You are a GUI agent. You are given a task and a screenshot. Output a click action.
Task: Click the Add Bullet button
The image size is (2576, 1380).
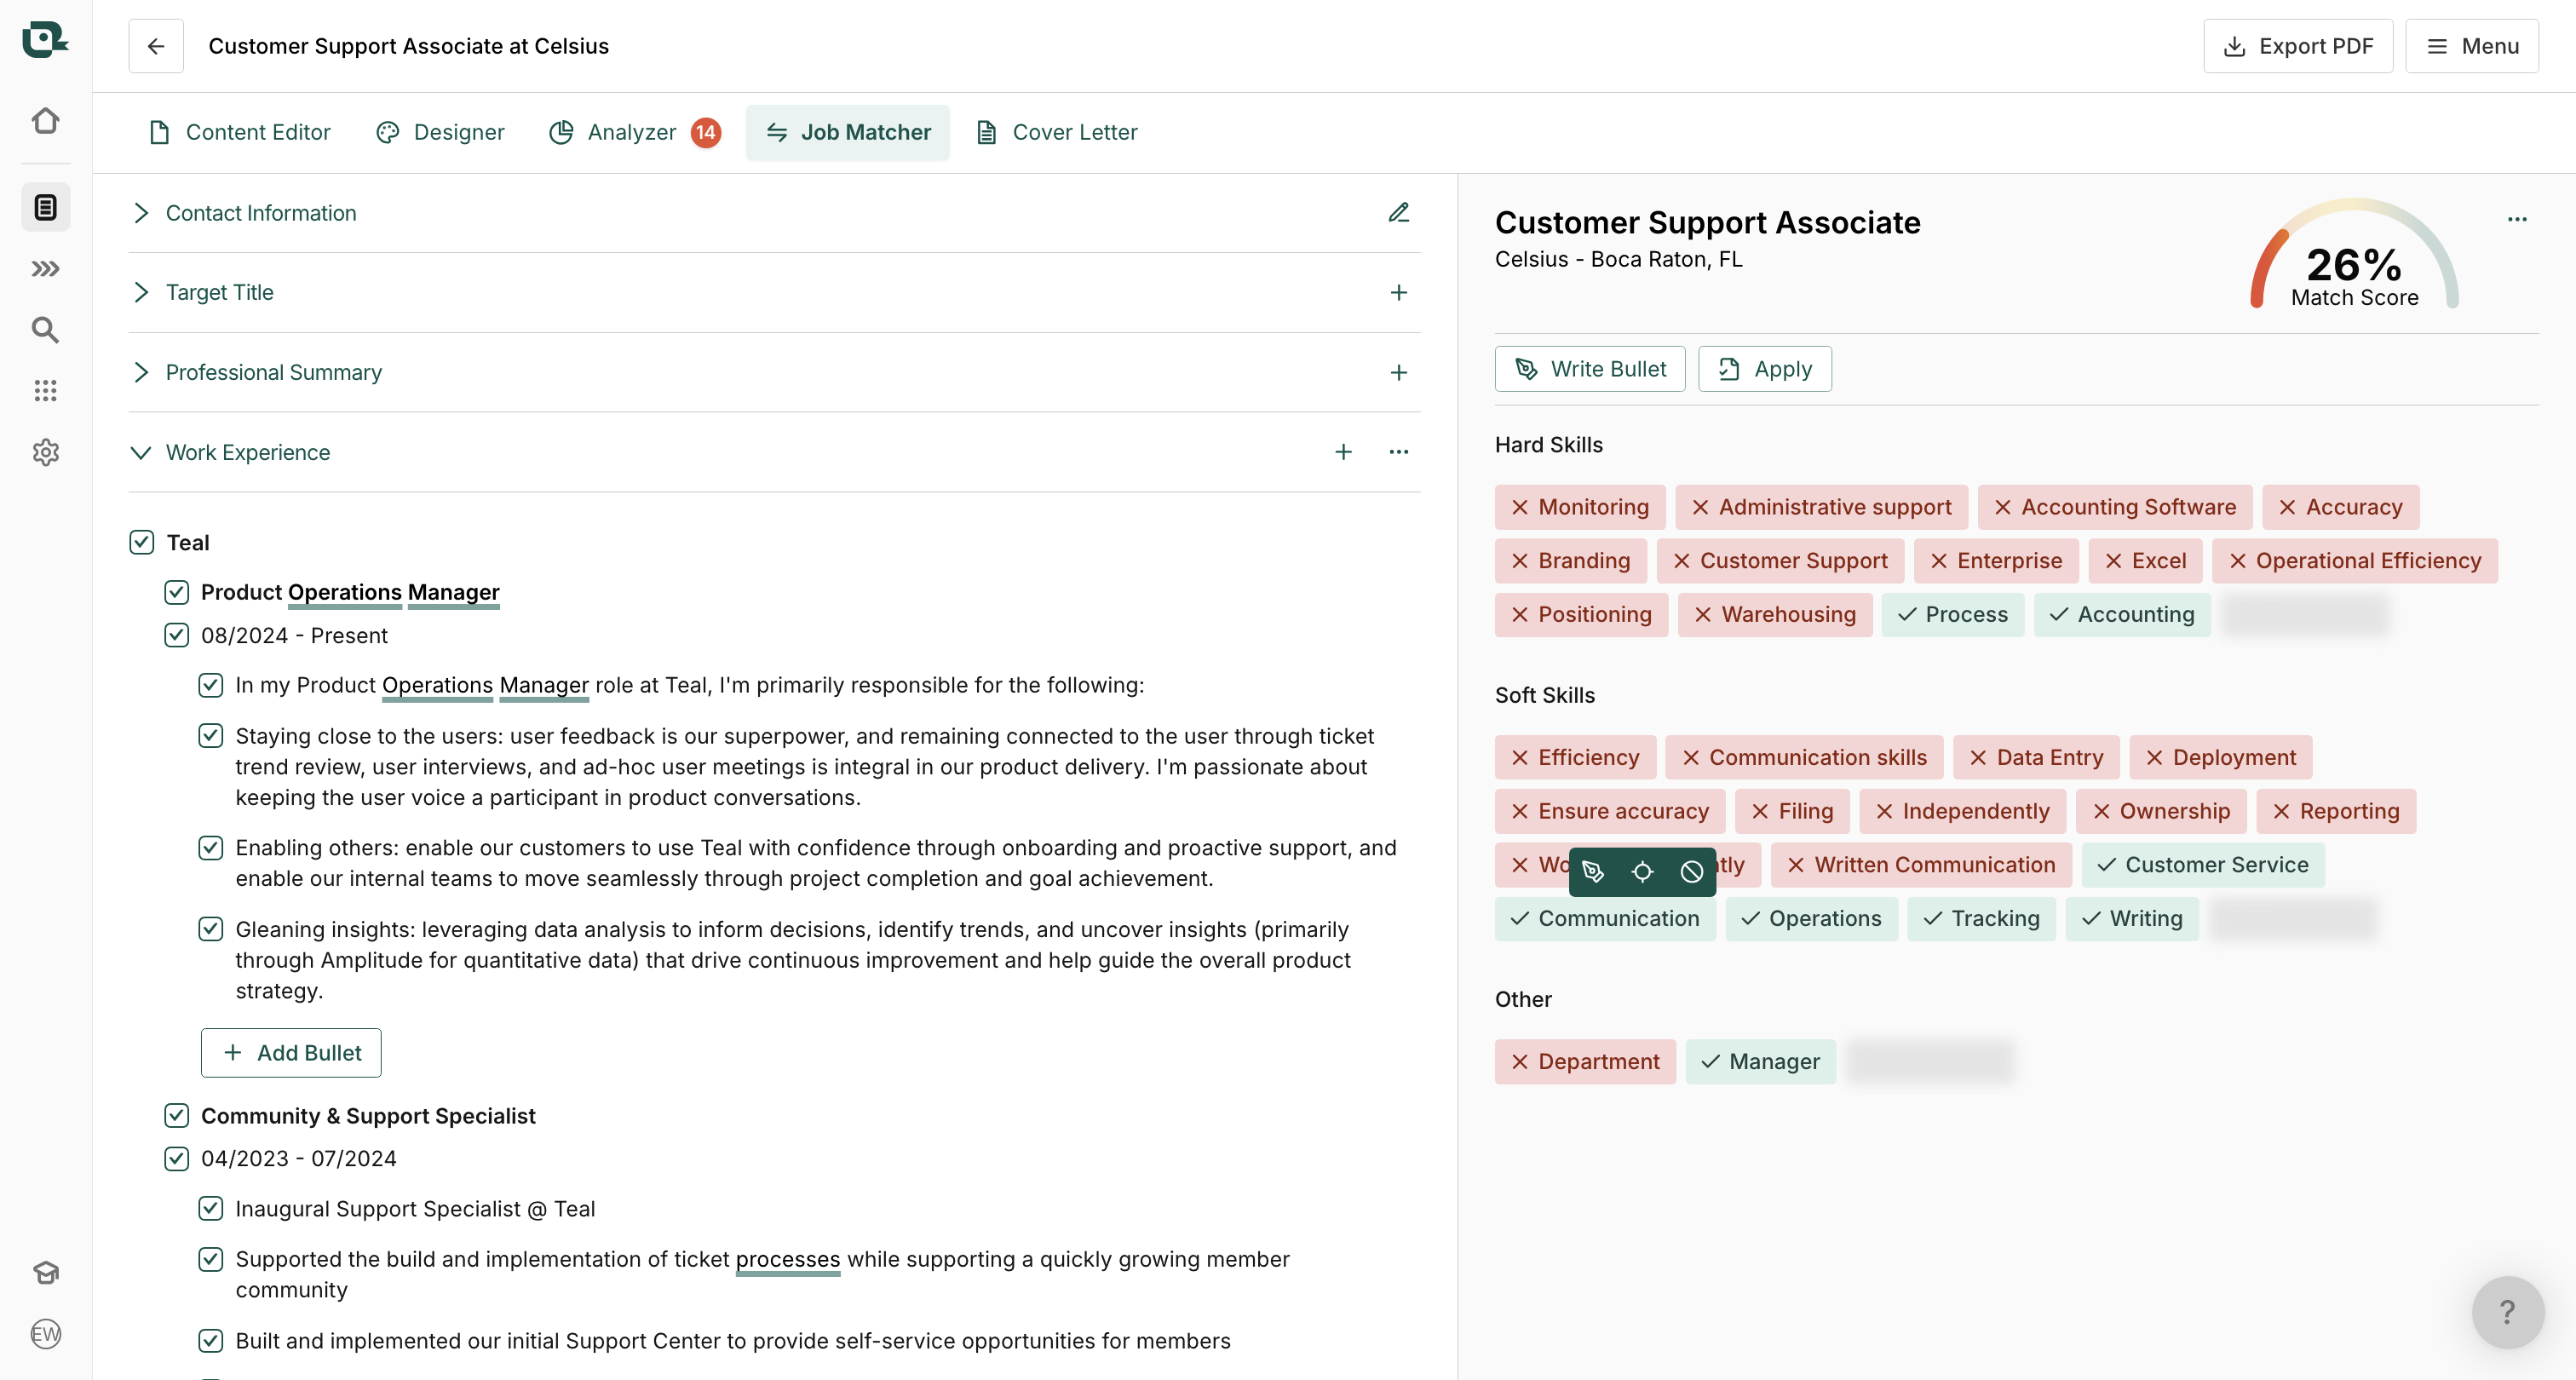coord(291,1052)
